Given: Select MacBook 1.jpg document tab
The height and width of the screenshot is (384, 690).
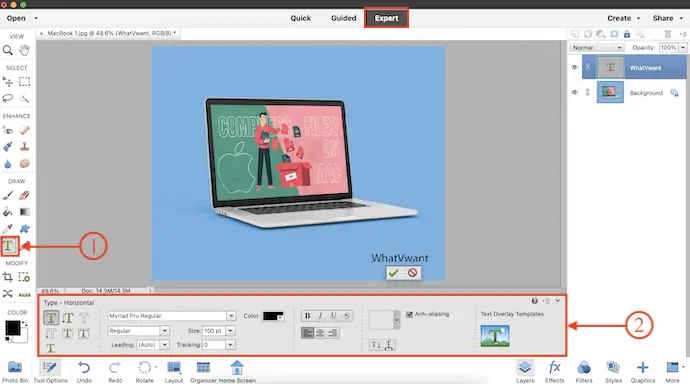Looking at the screenshot, I should [109, 33].
